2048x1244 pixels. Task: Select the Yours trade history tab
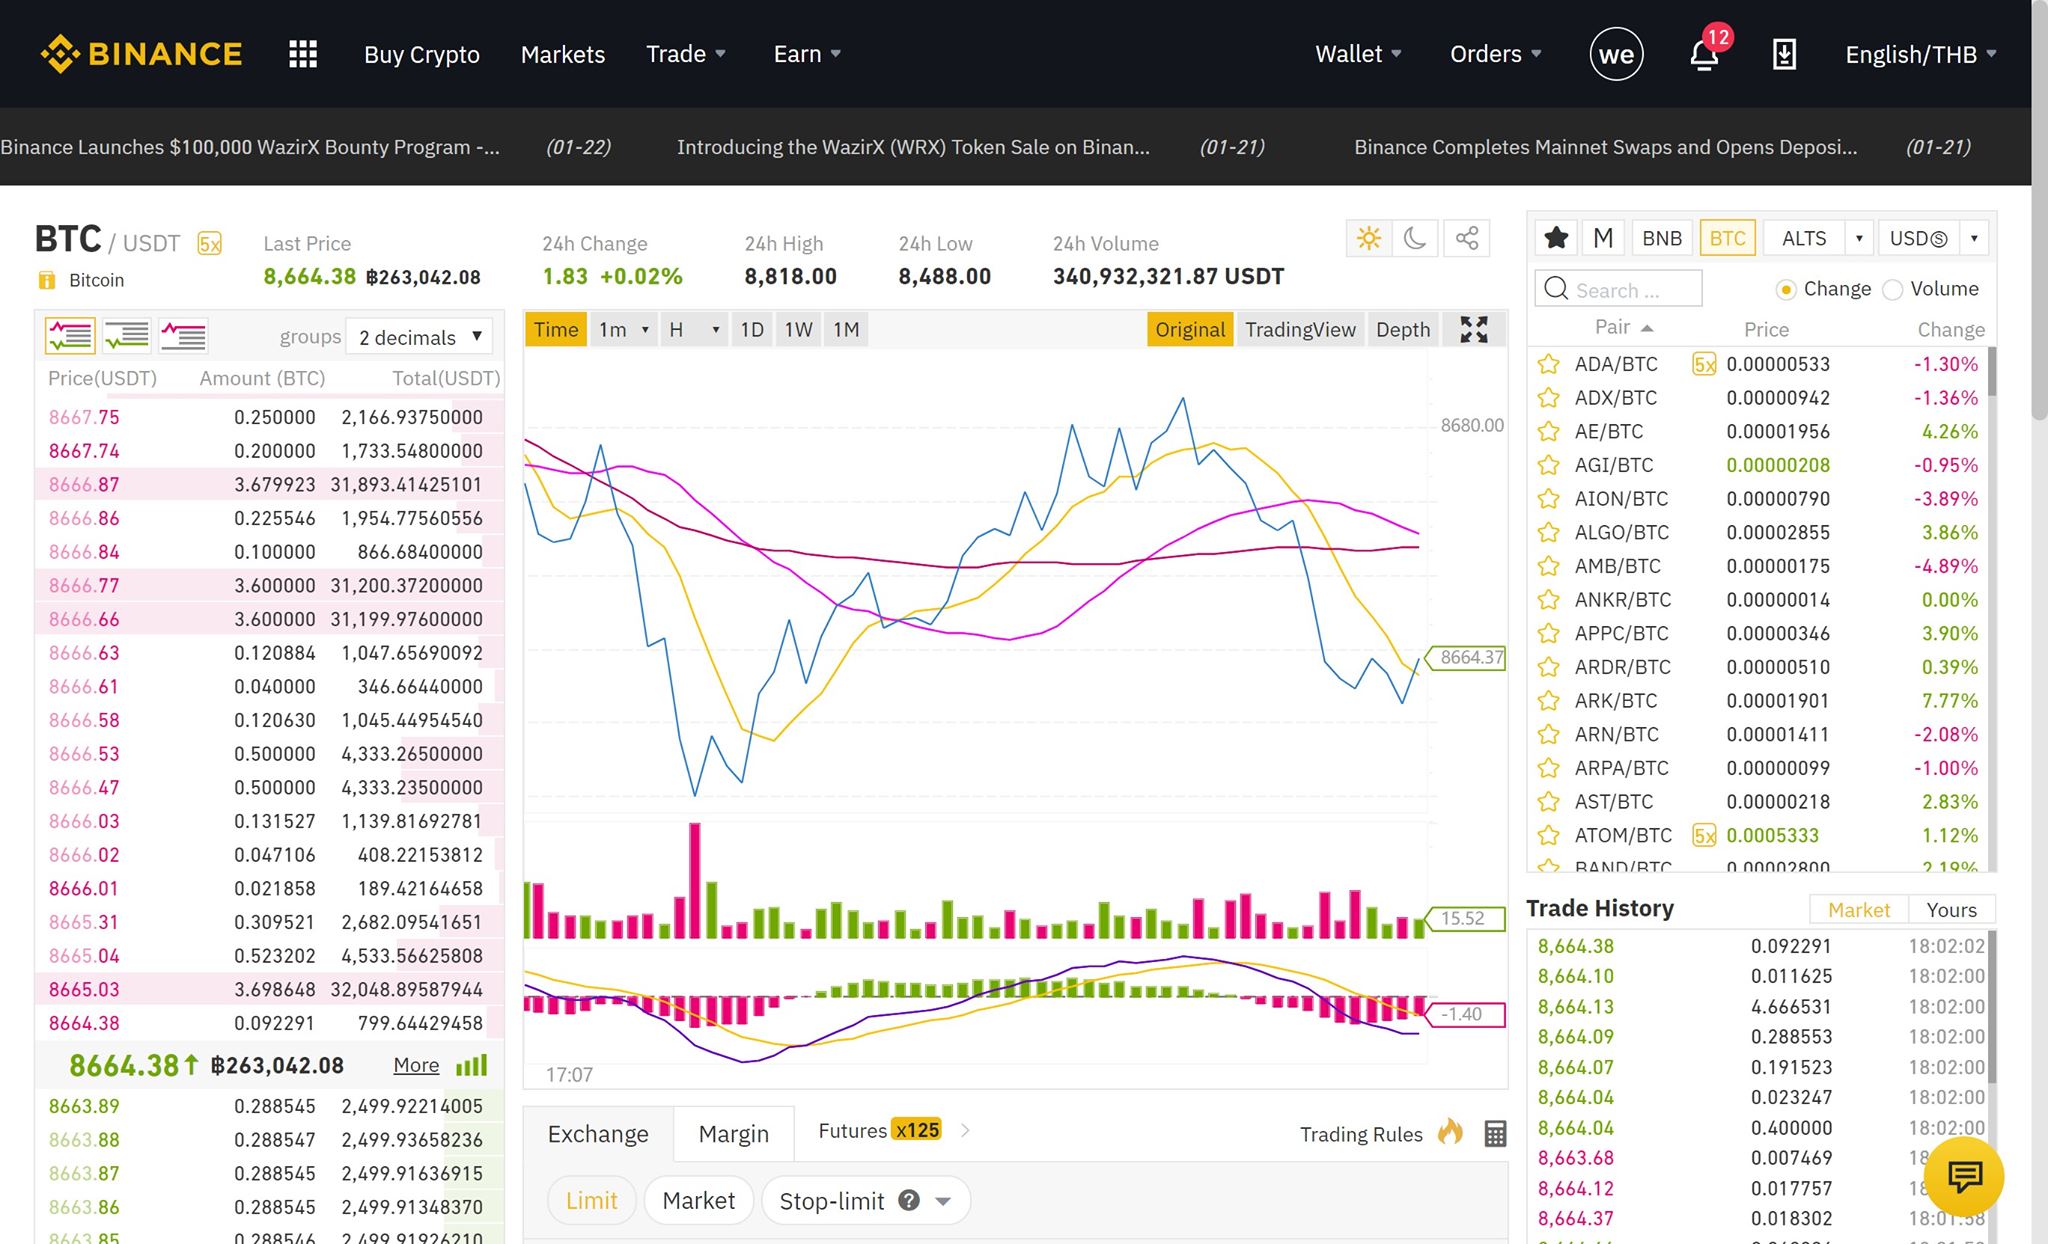1952,909
